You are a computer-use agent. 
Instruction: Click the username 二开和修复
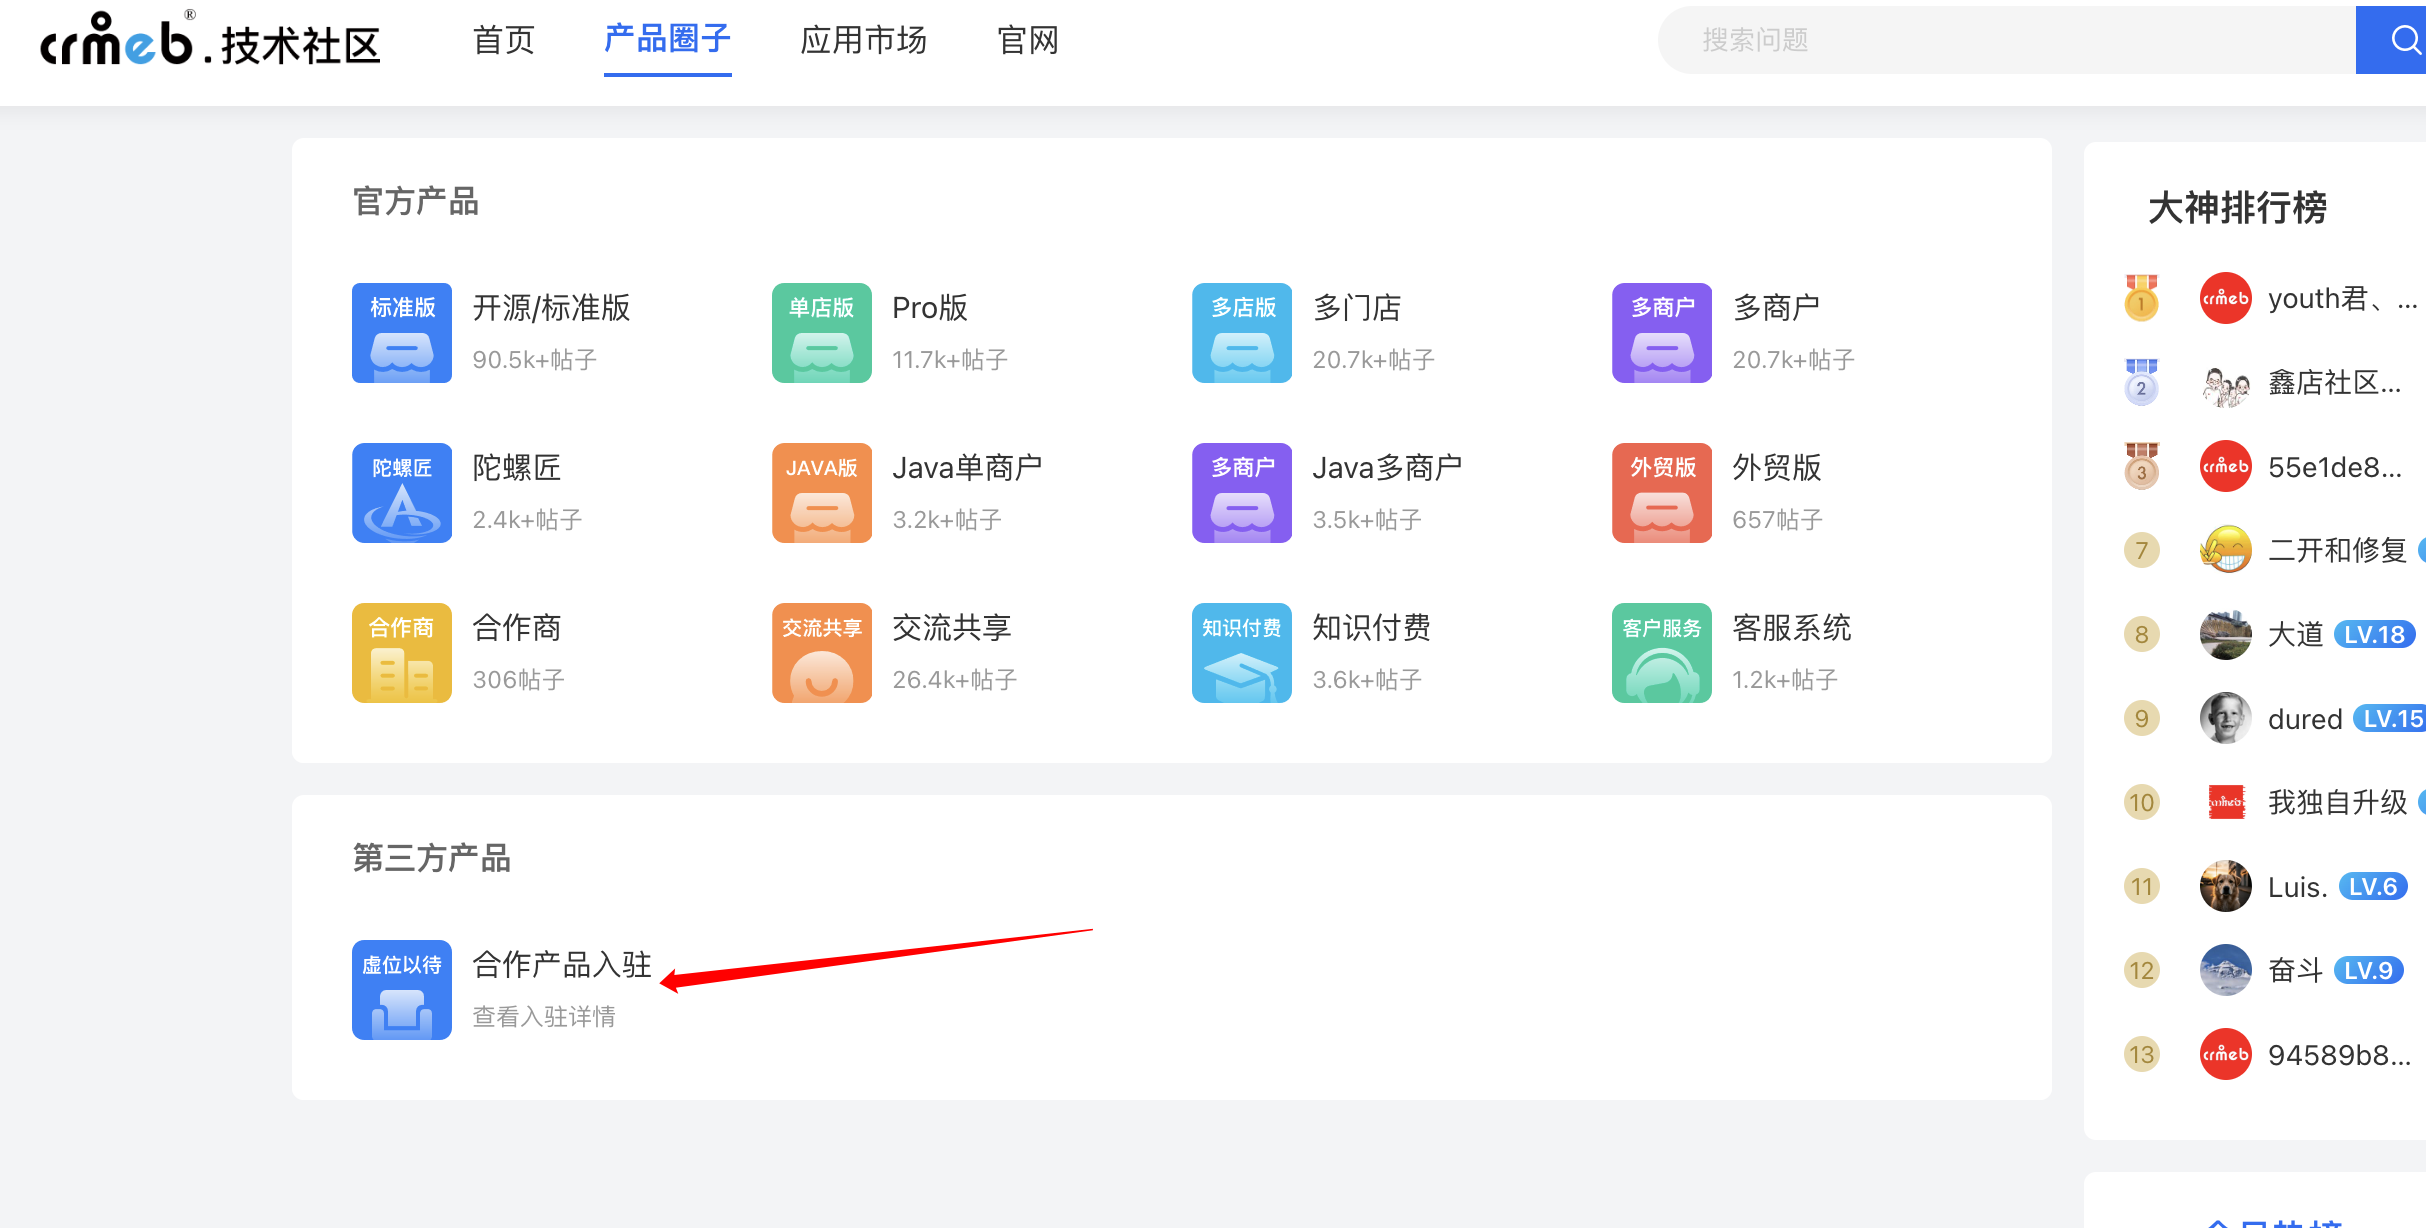[2338, 550]
